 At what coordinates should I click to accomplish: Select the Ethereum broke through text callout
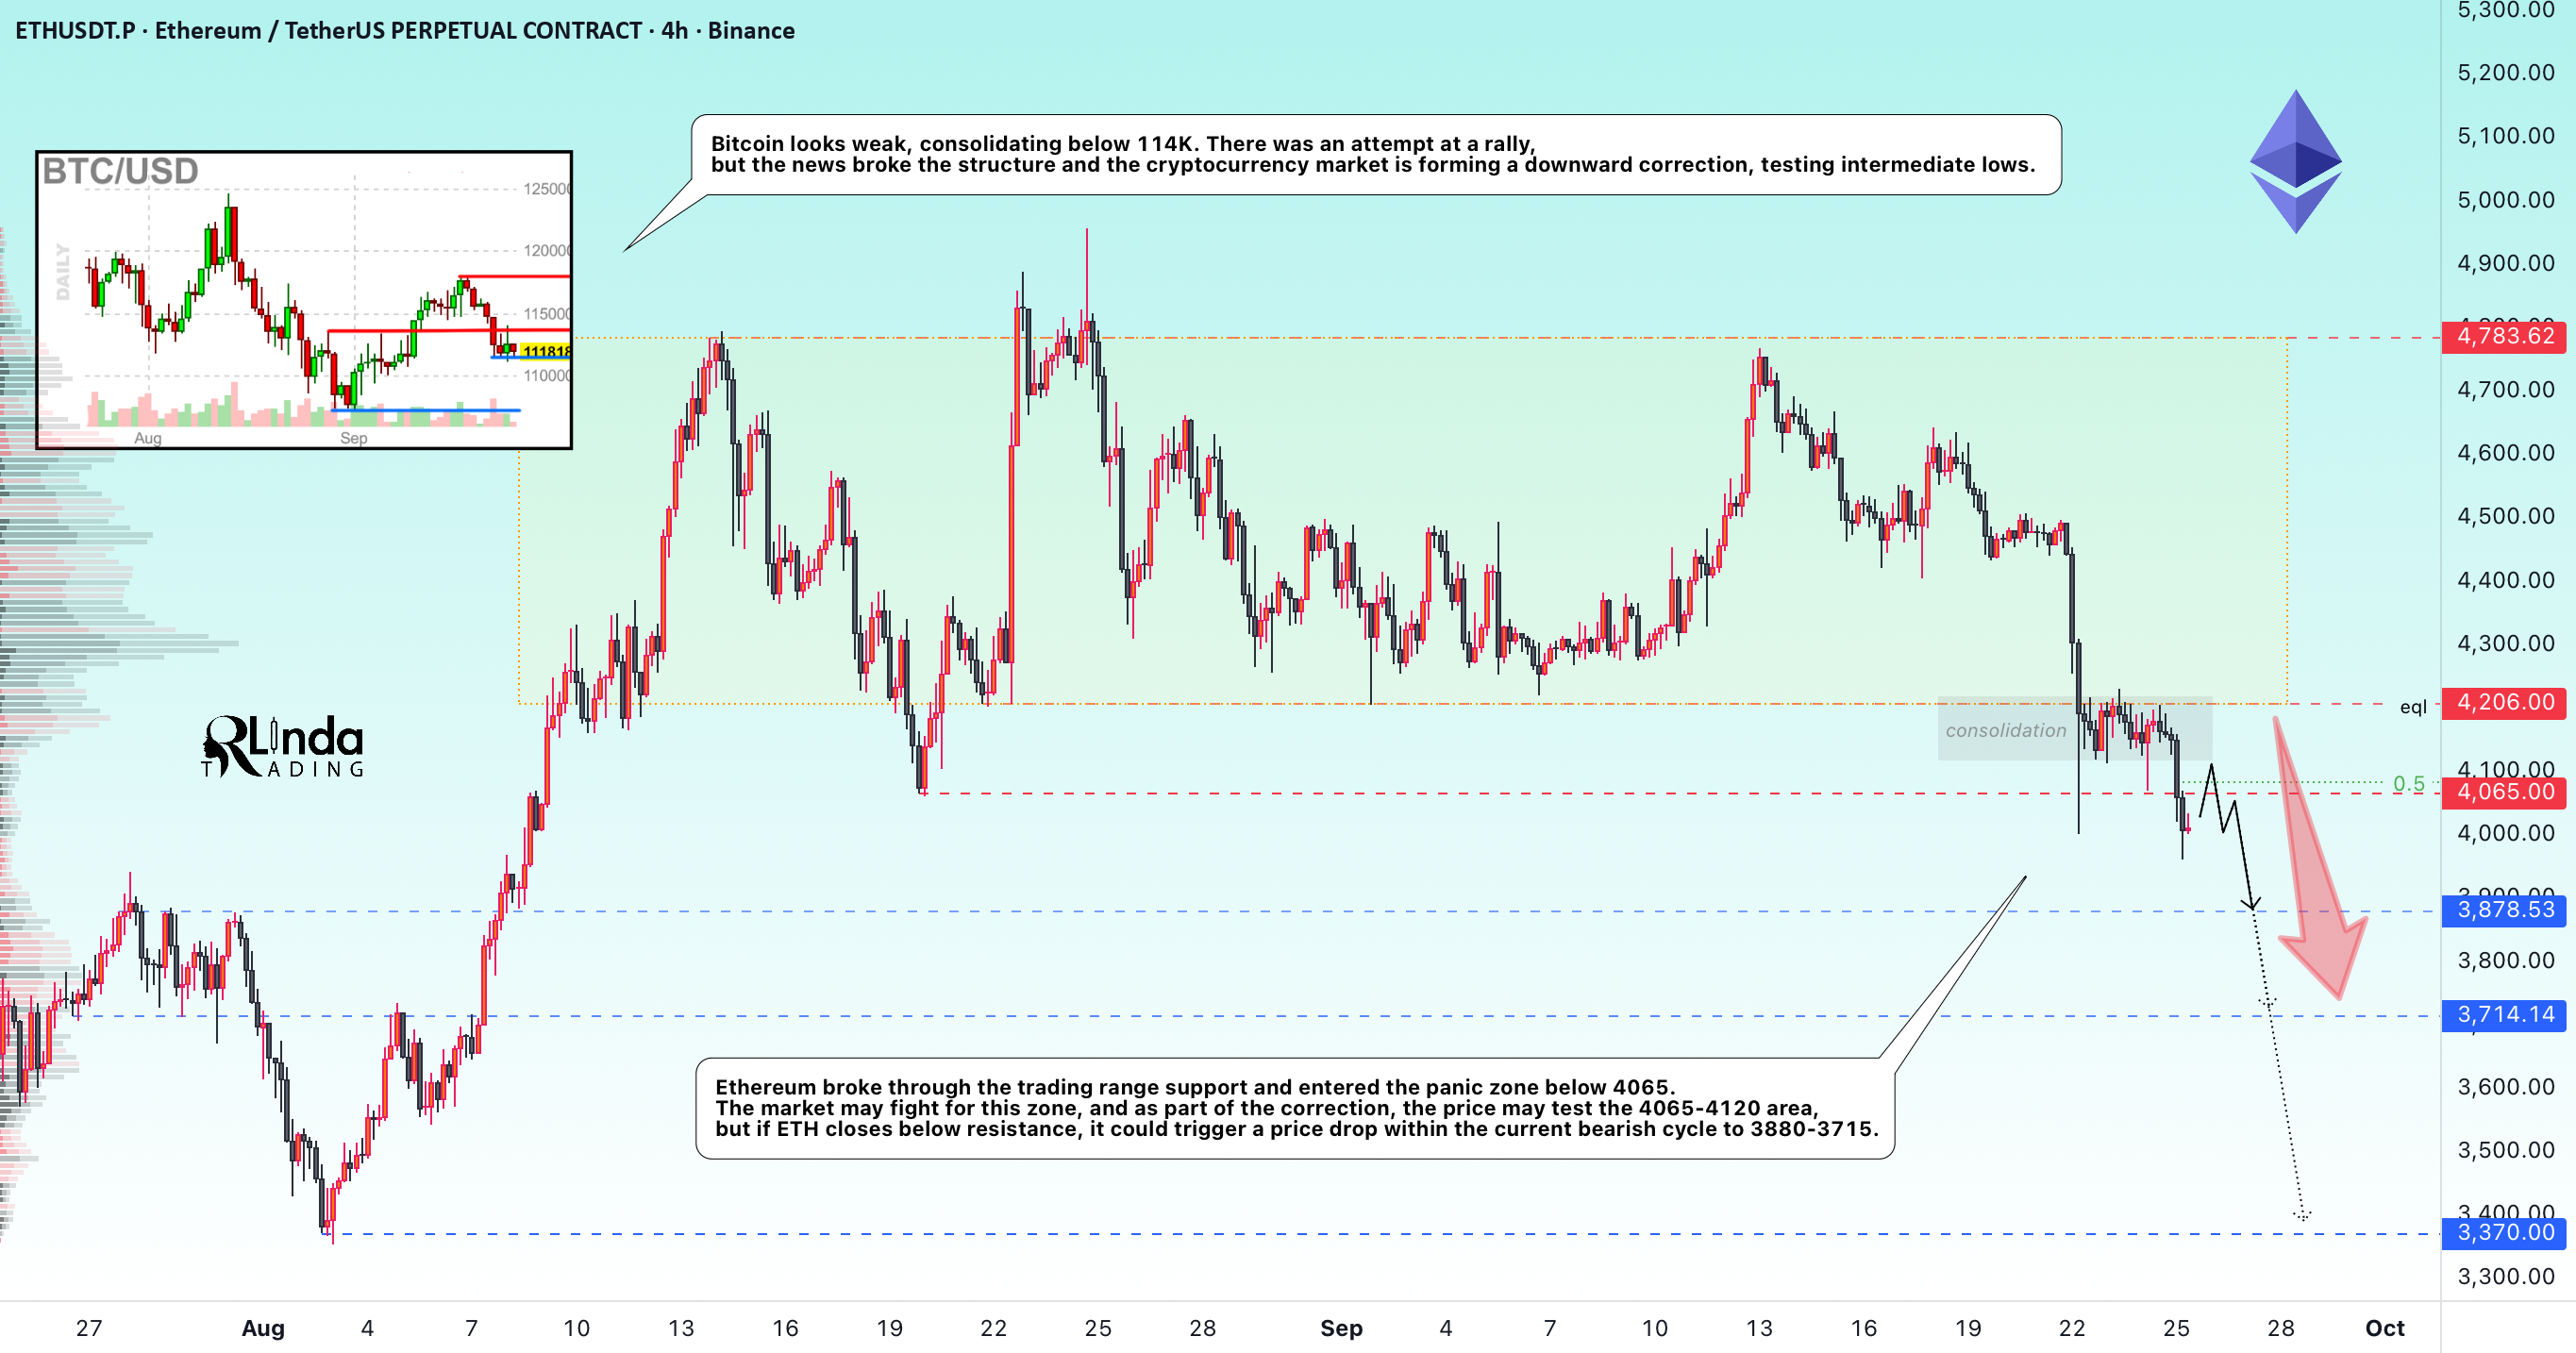pyautogui.click(x=1295, y=1108)
